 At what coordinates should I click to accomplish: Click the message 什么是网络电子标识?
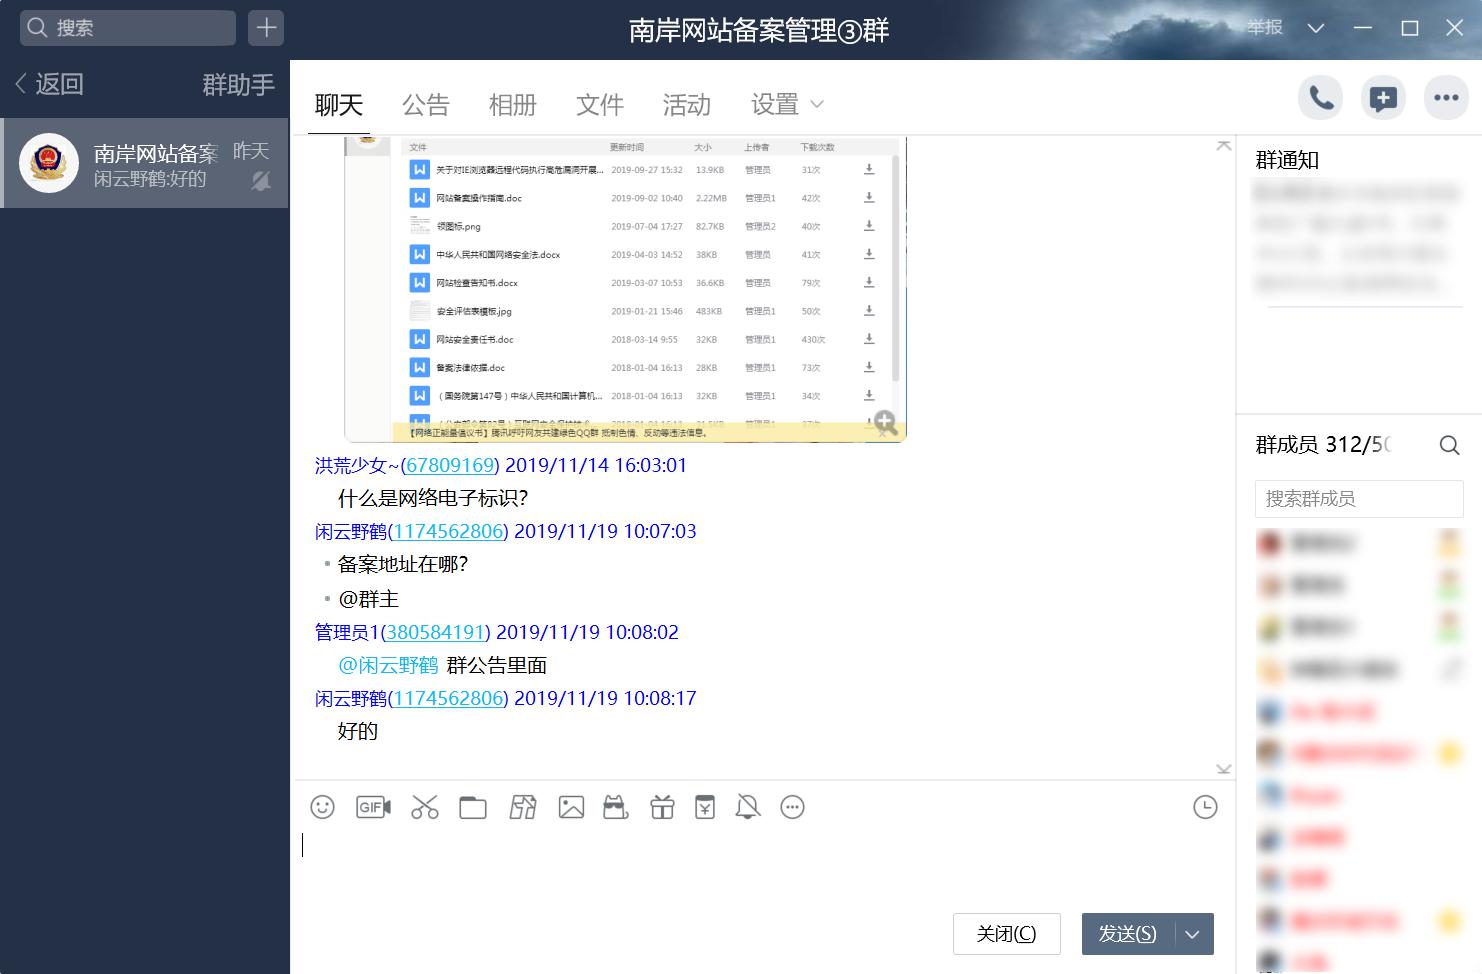point(433,498)
